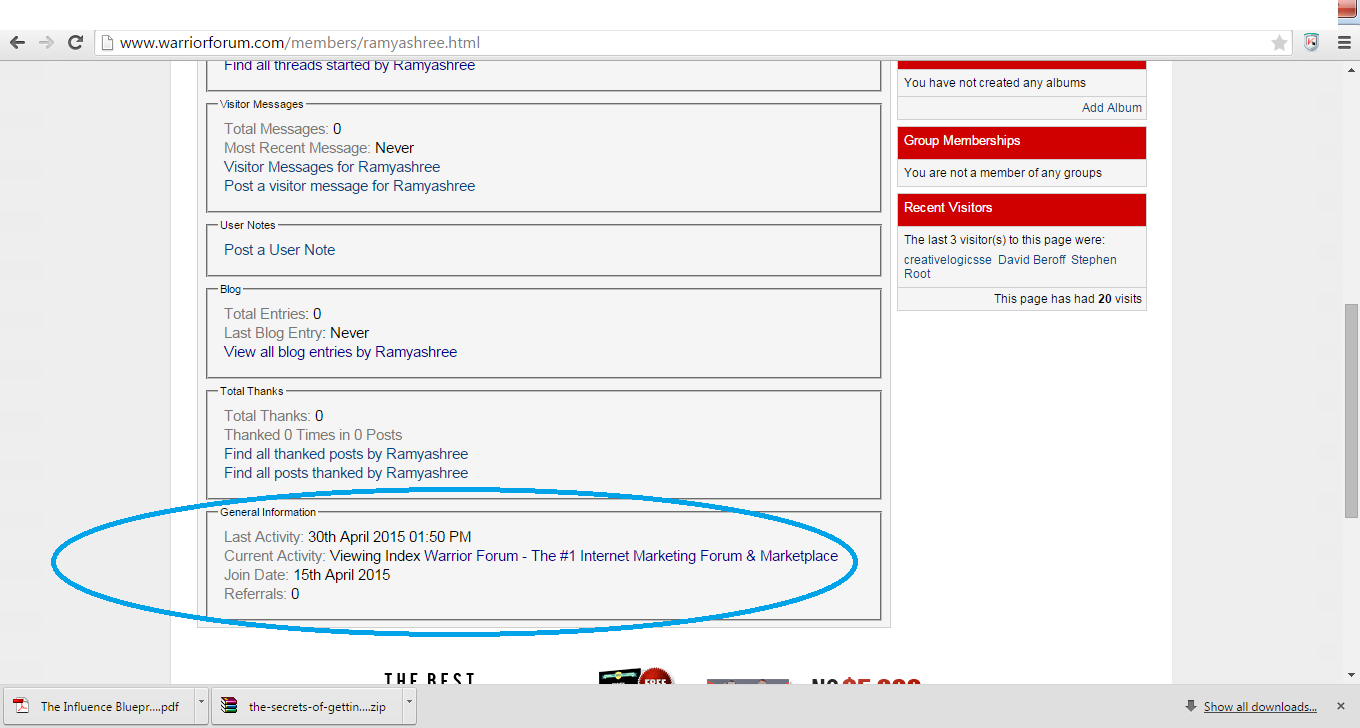
Task: Click the scrollbar down arrow
Action: [1351, 676]
